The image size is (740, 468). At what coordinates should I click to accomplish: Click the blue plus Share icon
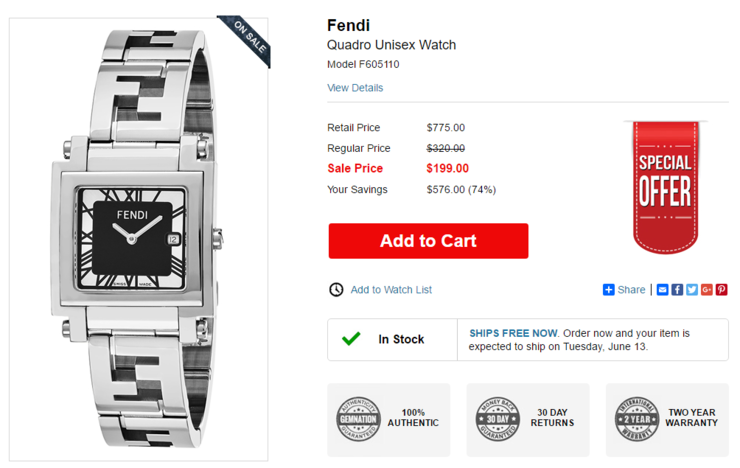click(608, 290)
